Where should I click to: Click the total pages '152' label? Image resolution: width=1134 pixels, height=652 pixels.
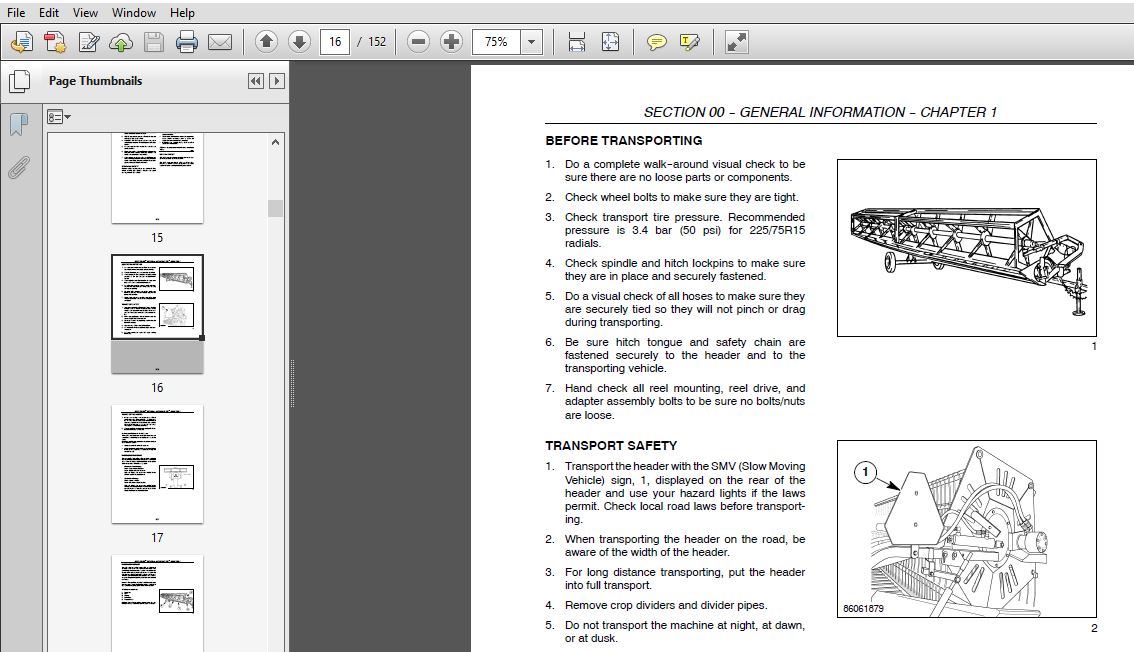coord(377,42)
